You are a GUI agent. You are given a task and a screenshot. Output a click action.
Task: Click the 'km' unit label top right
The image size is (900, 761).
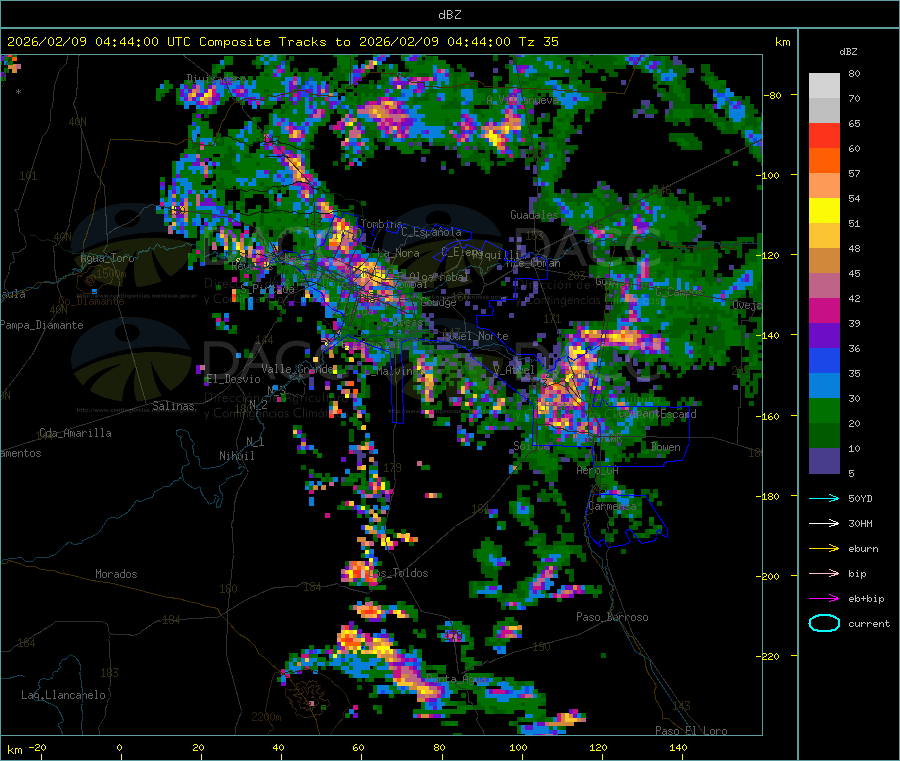[x=782, y=42]
